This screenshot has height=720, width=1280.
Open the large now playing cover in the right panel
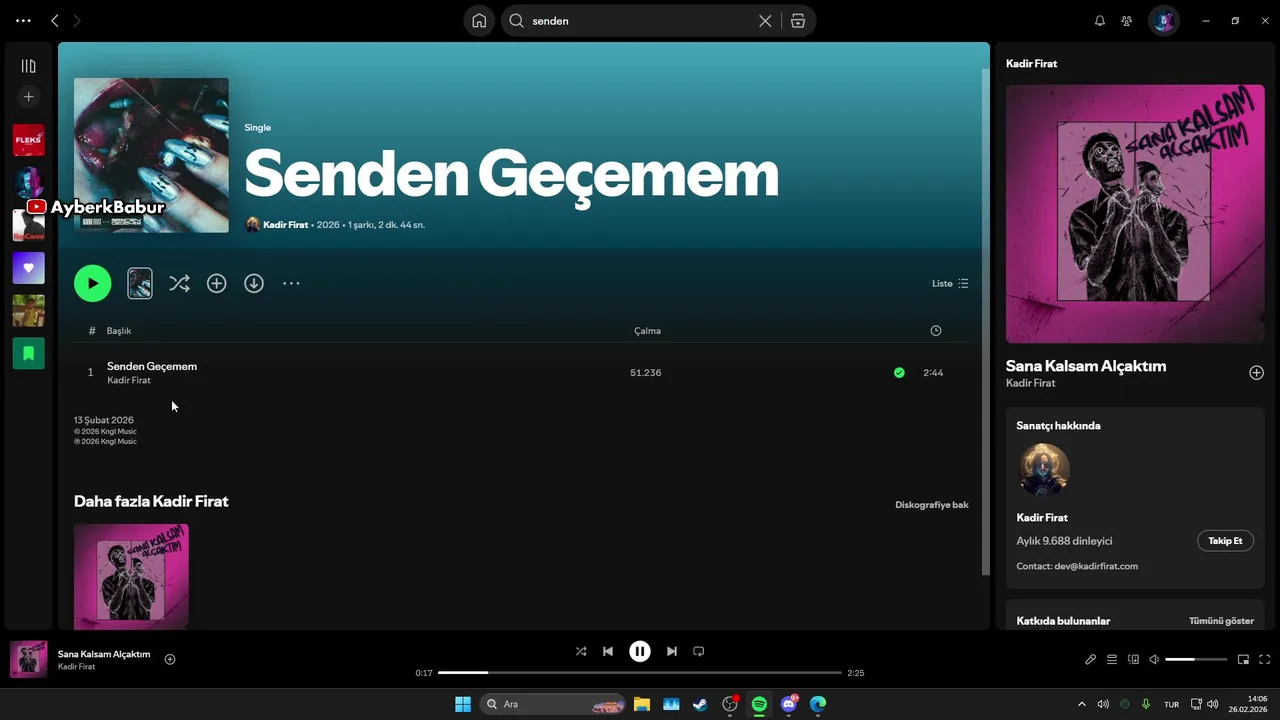coord(1135,214)
